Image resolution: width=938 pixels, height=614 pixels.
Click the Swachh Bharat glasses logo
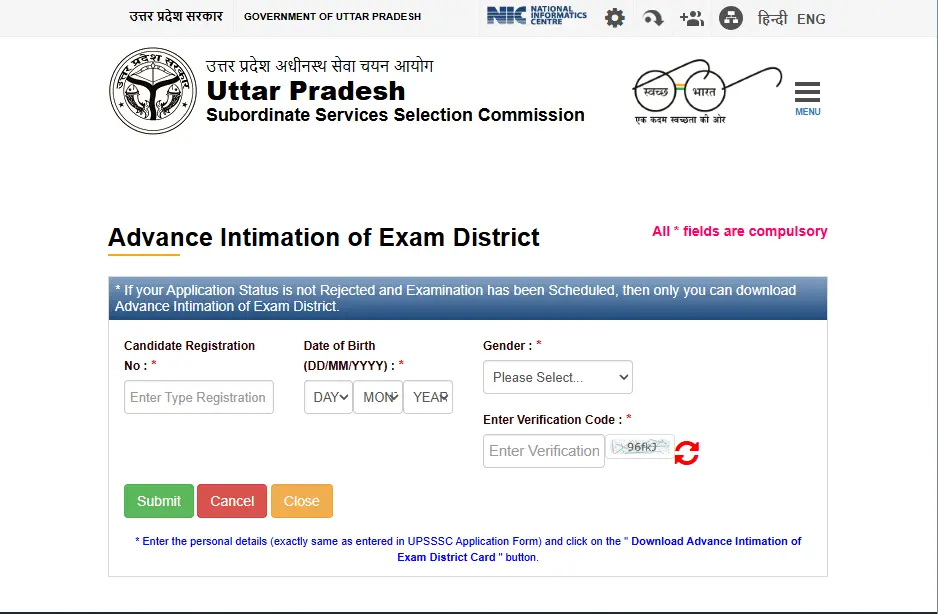pos(706,92)
